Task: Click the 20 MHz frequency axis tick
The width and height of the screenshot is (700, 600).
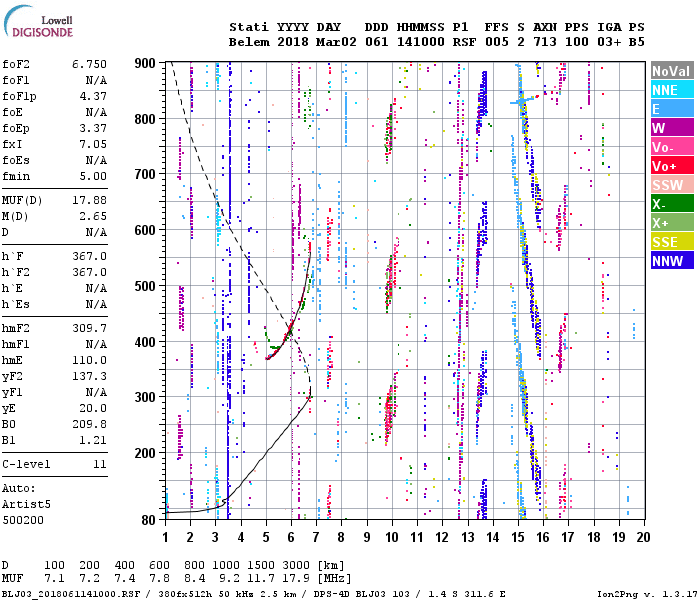Action: pyautogui.click(x=643, y=537)
